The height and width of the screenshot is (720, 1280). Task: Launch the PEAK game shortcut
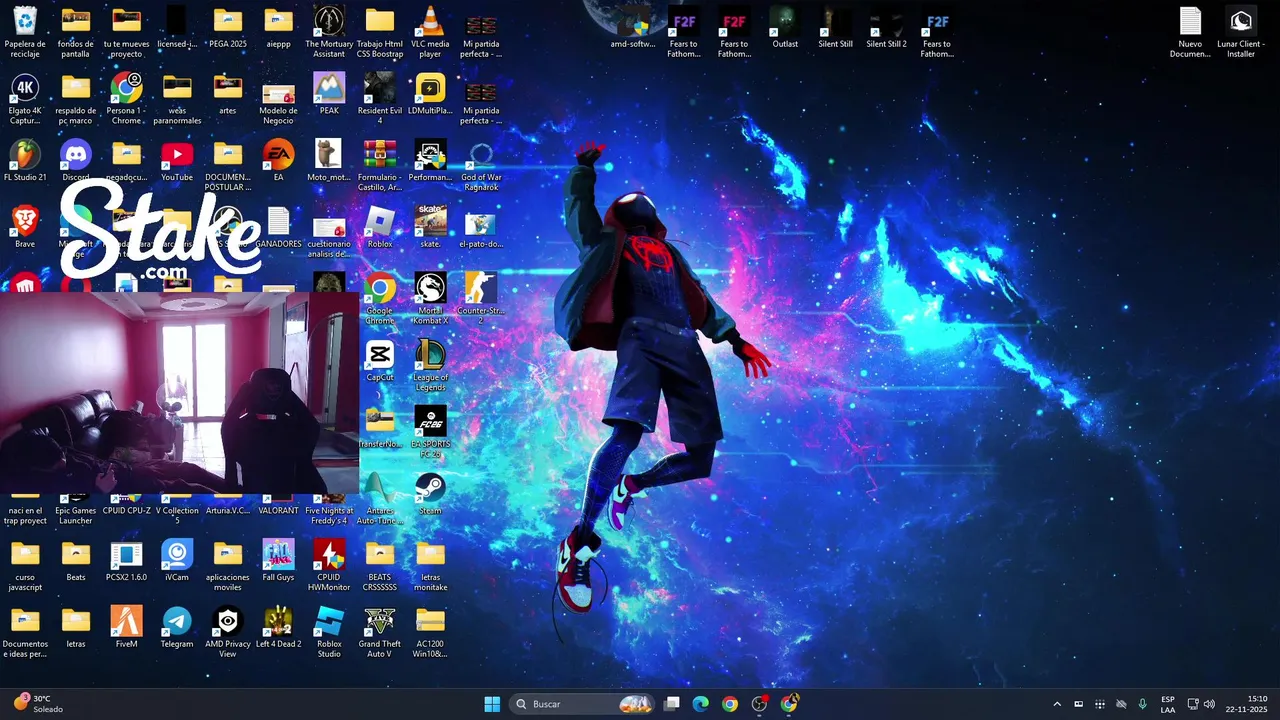pyautogui.click(x=329, y=94)
